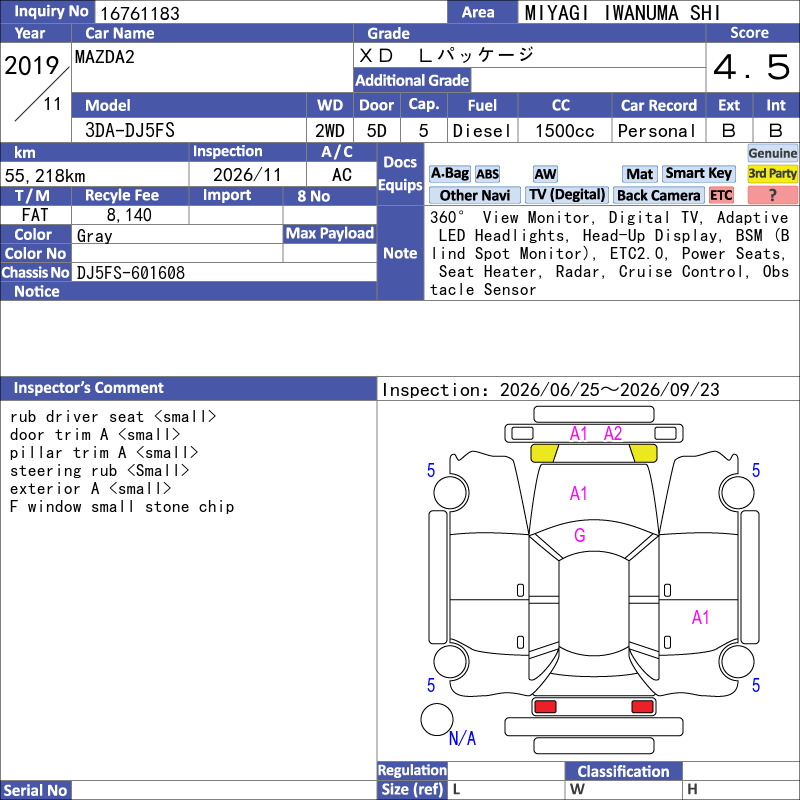This screenshot has height=800, width=800.
Task: Click the red question mark badge
Action: pyautogui.click(x=772, y=195)
